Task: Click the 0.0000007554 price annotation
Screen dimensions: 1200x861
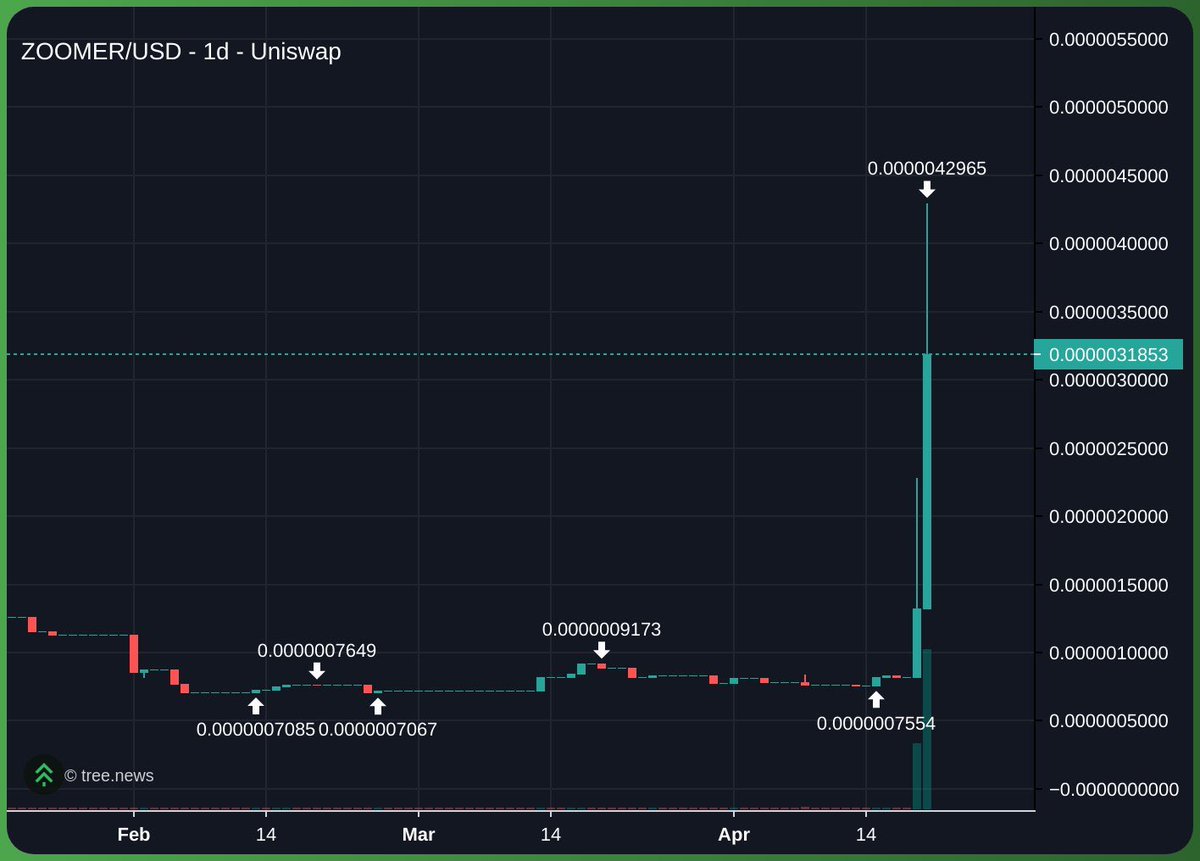Action: pos(876,723)
